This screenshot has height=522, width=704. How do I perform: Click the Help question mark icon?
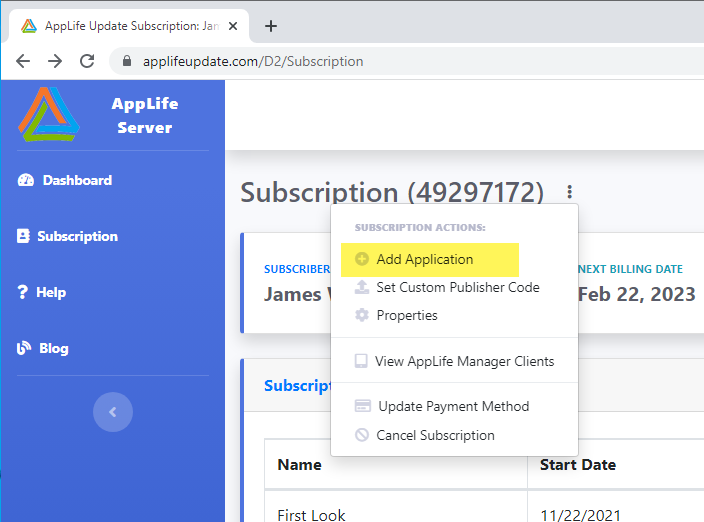(22, 292)
